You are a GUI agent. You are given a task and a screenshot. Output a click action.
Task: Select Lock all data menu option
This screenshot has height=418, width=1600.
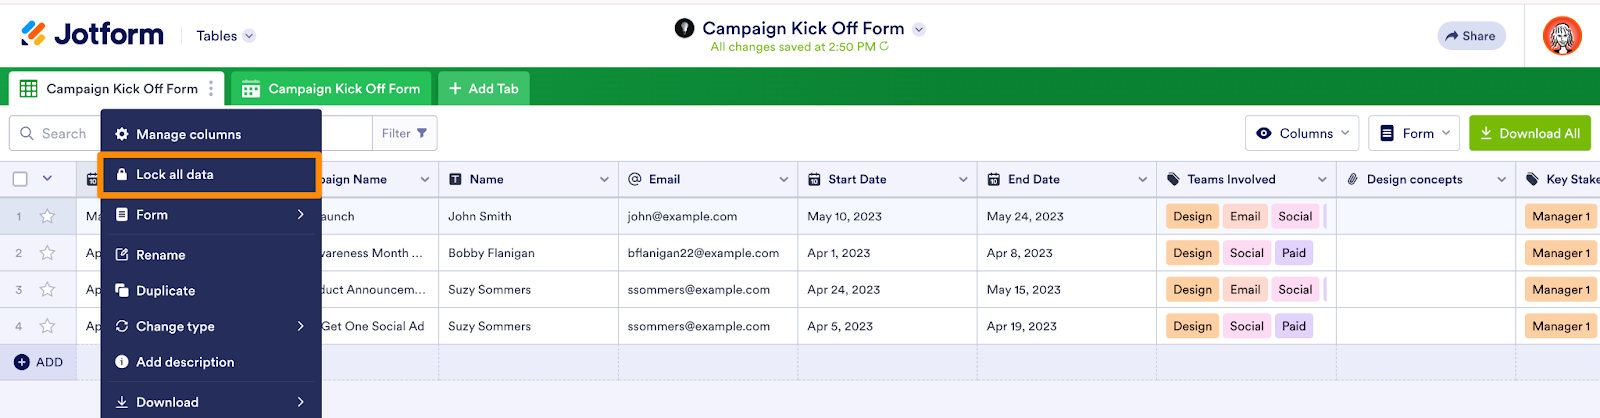pyautogui.click(x=175, y=174)
